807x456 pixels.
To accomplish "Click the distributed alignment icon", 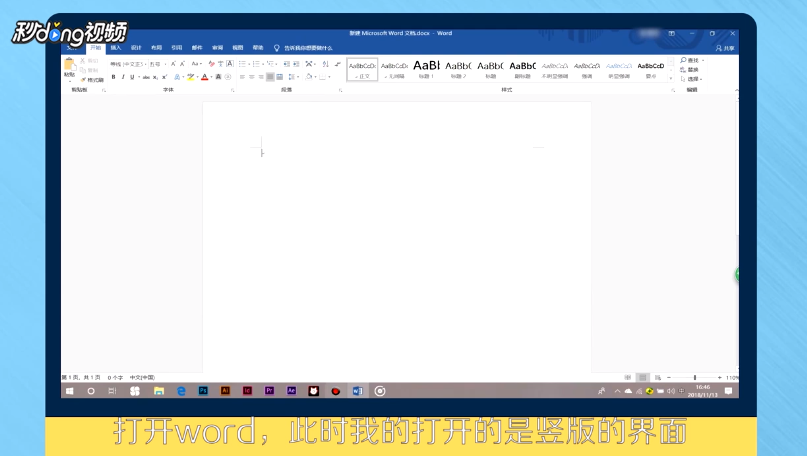I will click(279, 77).
